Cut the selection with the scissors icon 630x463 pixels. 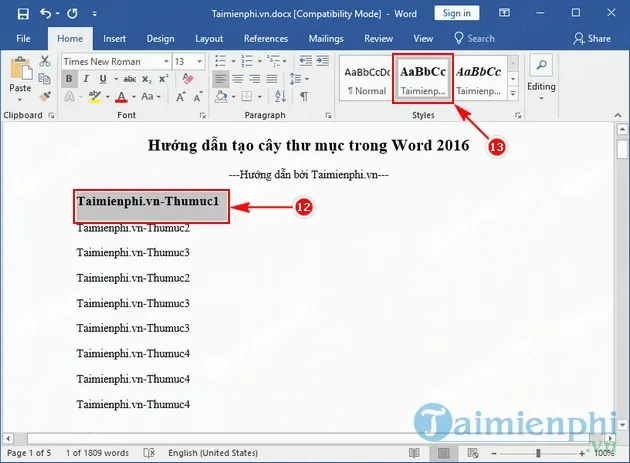point(45,61)
